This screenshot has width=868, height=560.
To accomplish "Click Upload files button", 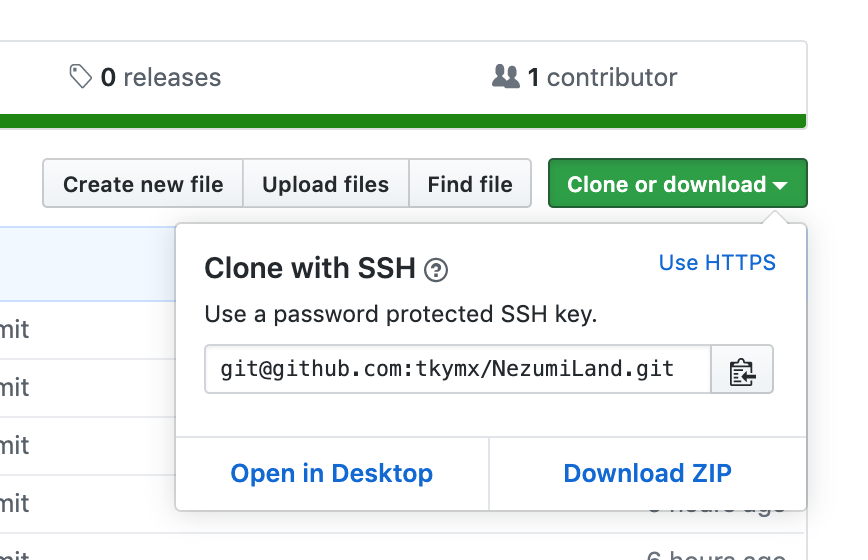I will click(326, 184).
